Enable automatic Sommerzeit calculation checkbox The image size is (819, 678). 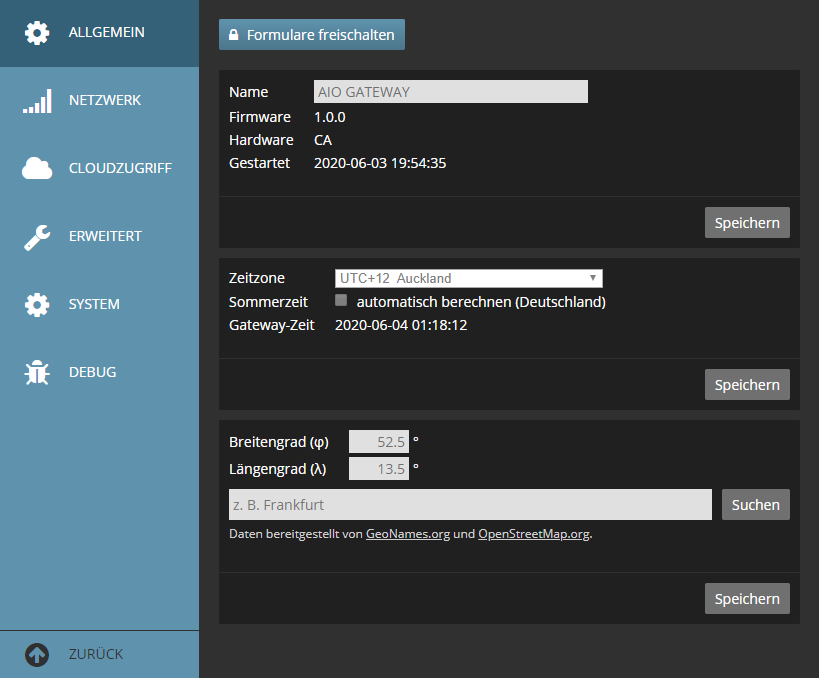pyautogui.click(x=341, y=301)
